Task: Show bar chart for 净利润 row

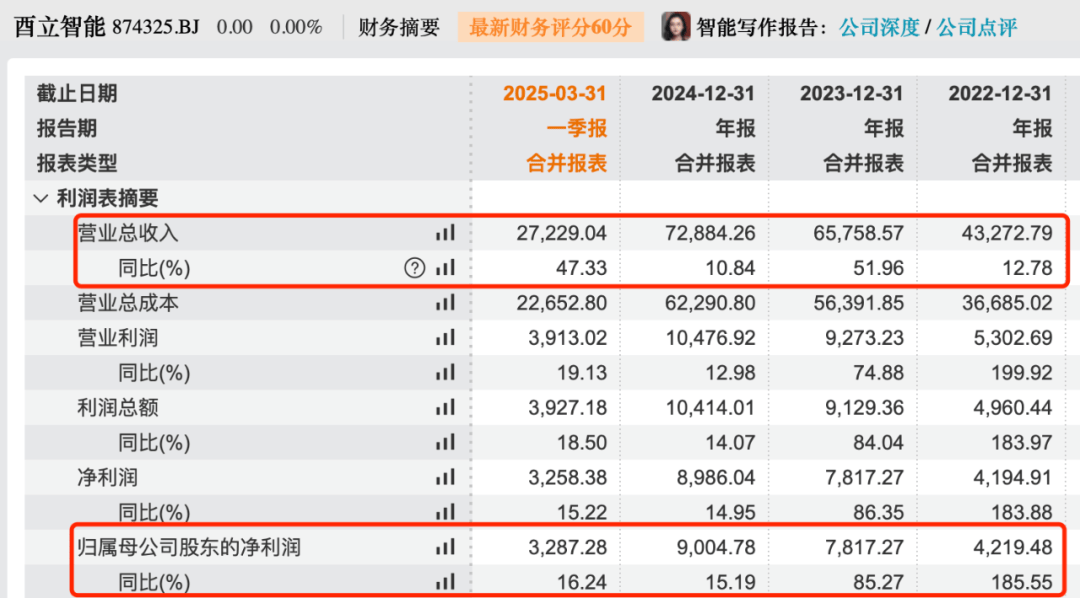Action: point(445,478)
